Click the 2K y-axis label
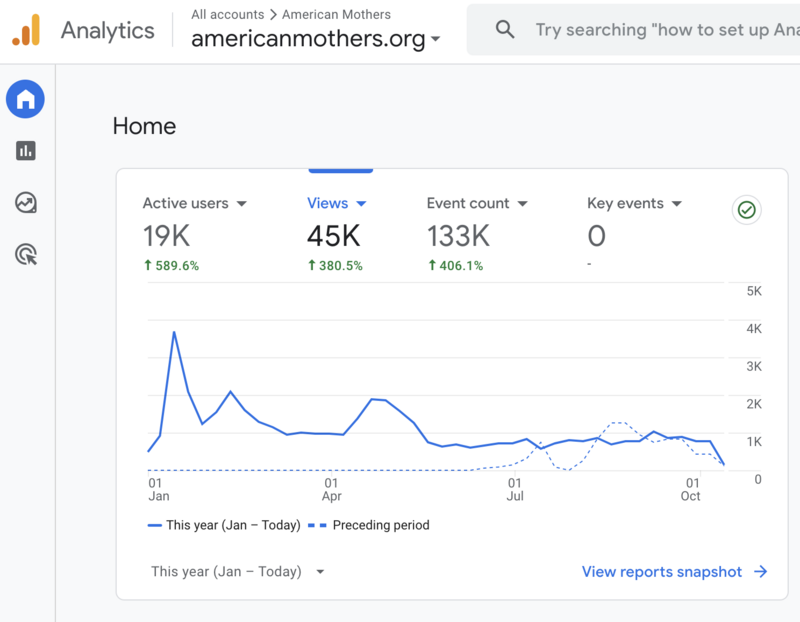Viewport: 800px width, 622px height. 754,404
